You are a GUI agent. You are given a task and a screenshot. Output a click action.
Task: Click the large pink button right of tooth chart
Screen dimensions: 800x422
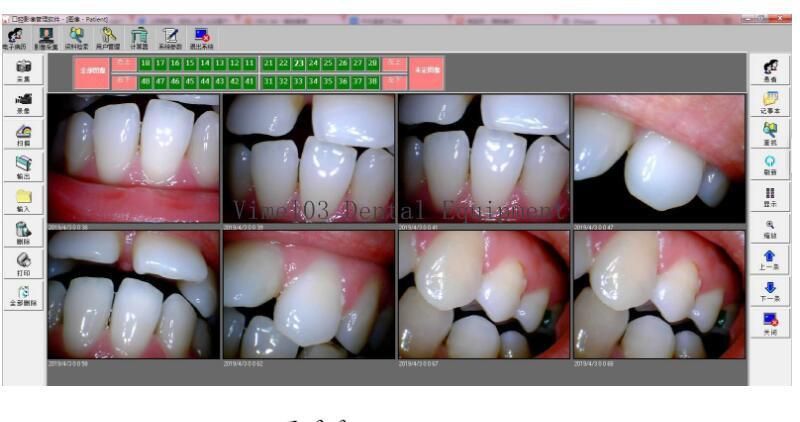pos(427,73)
